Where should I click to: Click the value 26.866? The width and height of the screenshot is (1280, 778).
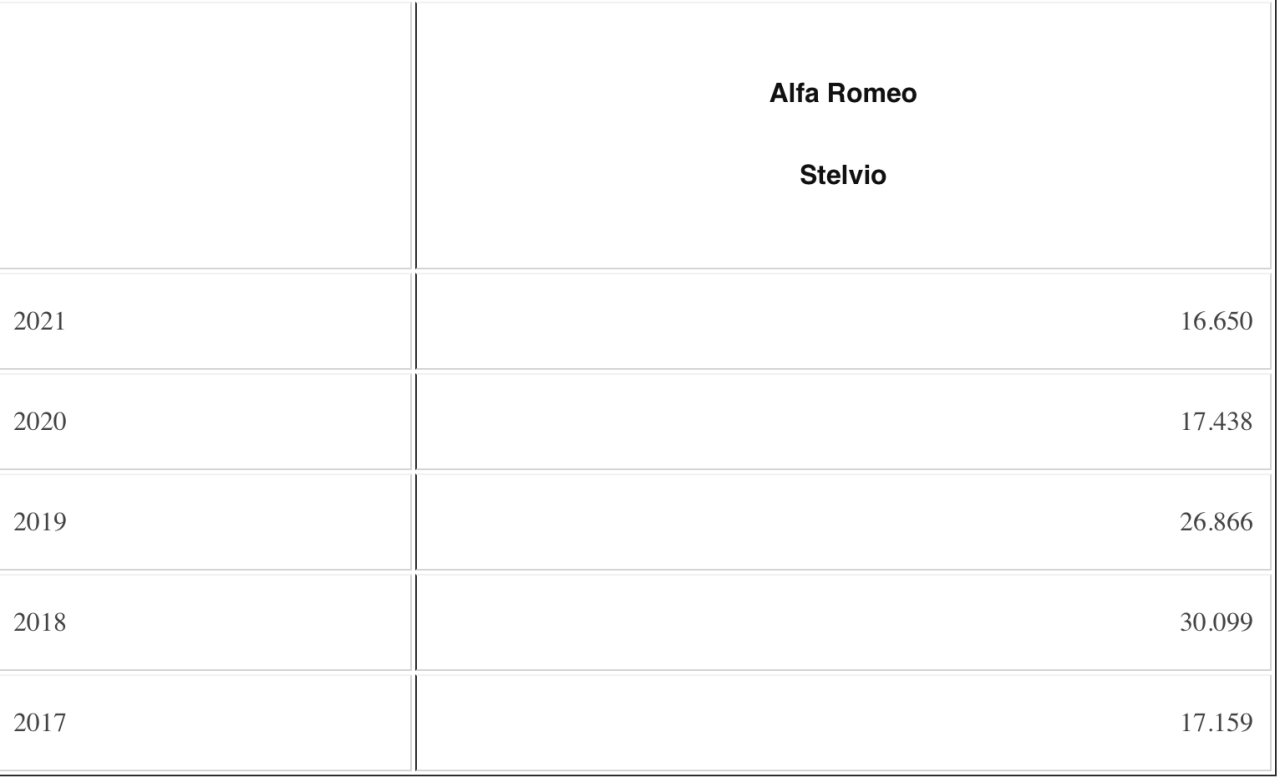pyautogui.click(x=1217, y=522)
